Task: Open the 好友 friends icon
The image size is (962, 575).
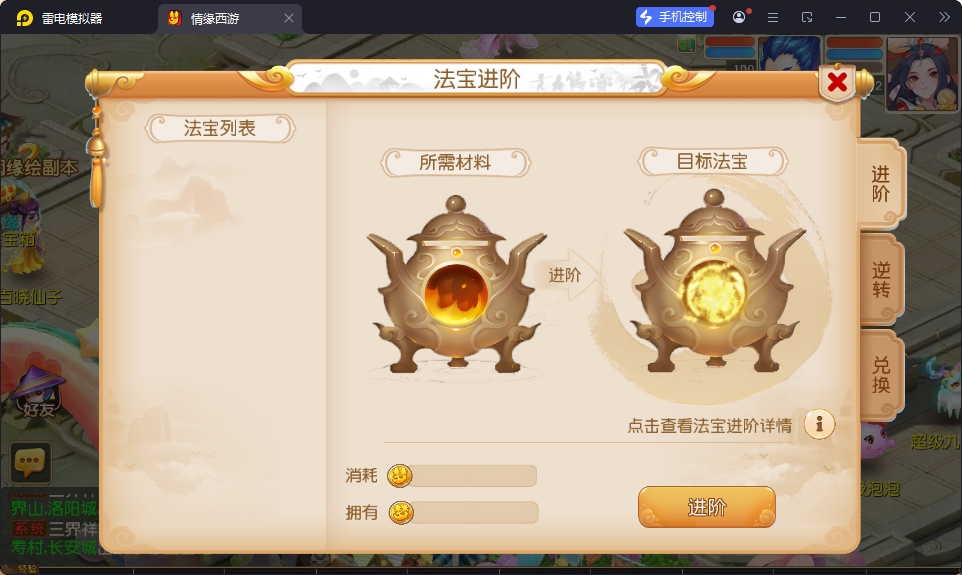Action: click(x=38, y=392)
